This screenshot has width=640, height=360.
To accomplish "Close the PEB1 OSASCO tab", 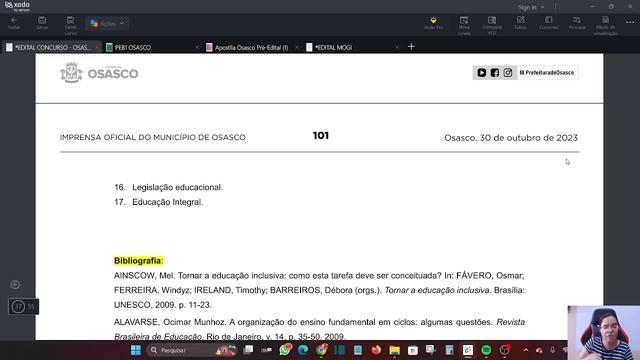I will [x=197, y=47].
